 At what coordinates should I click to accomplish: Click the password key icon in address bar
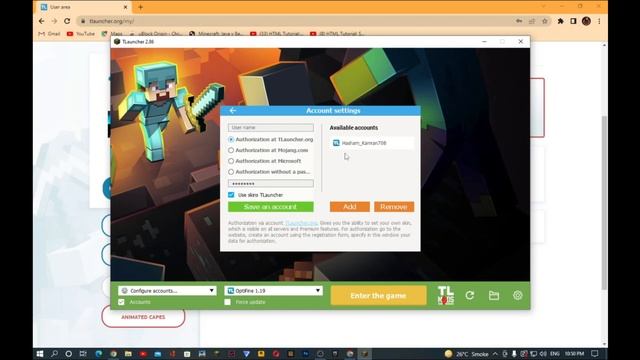coord(519,21)
